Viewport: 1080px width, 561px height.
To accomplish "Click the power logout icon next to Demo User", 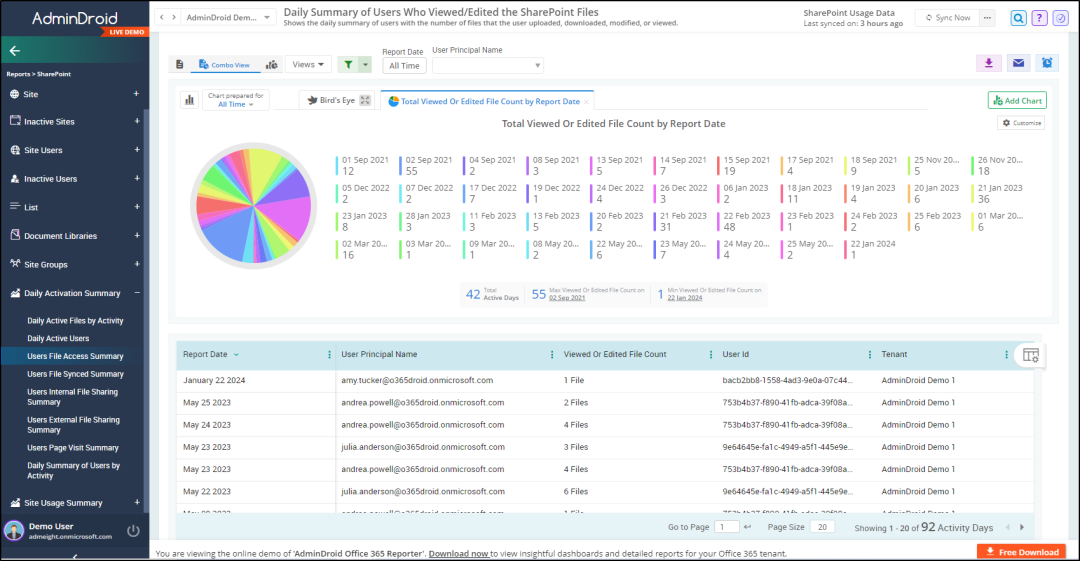I will (x=134, y=531).
